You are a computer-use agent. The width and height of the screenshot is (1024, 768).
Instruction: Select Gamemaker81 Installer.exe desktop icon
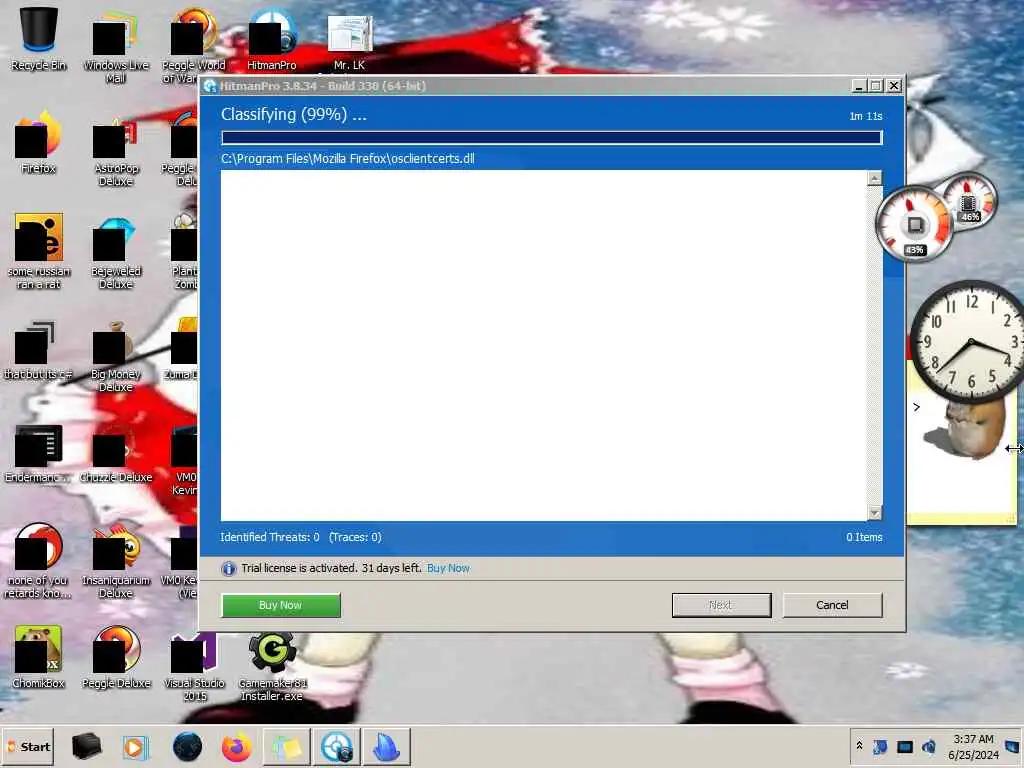pos(272,666)
